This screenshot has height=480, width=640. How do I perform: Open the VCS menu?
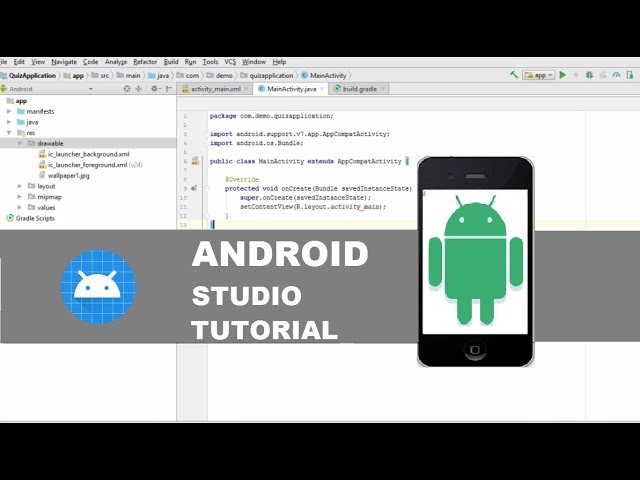click(x=230, y=62)
